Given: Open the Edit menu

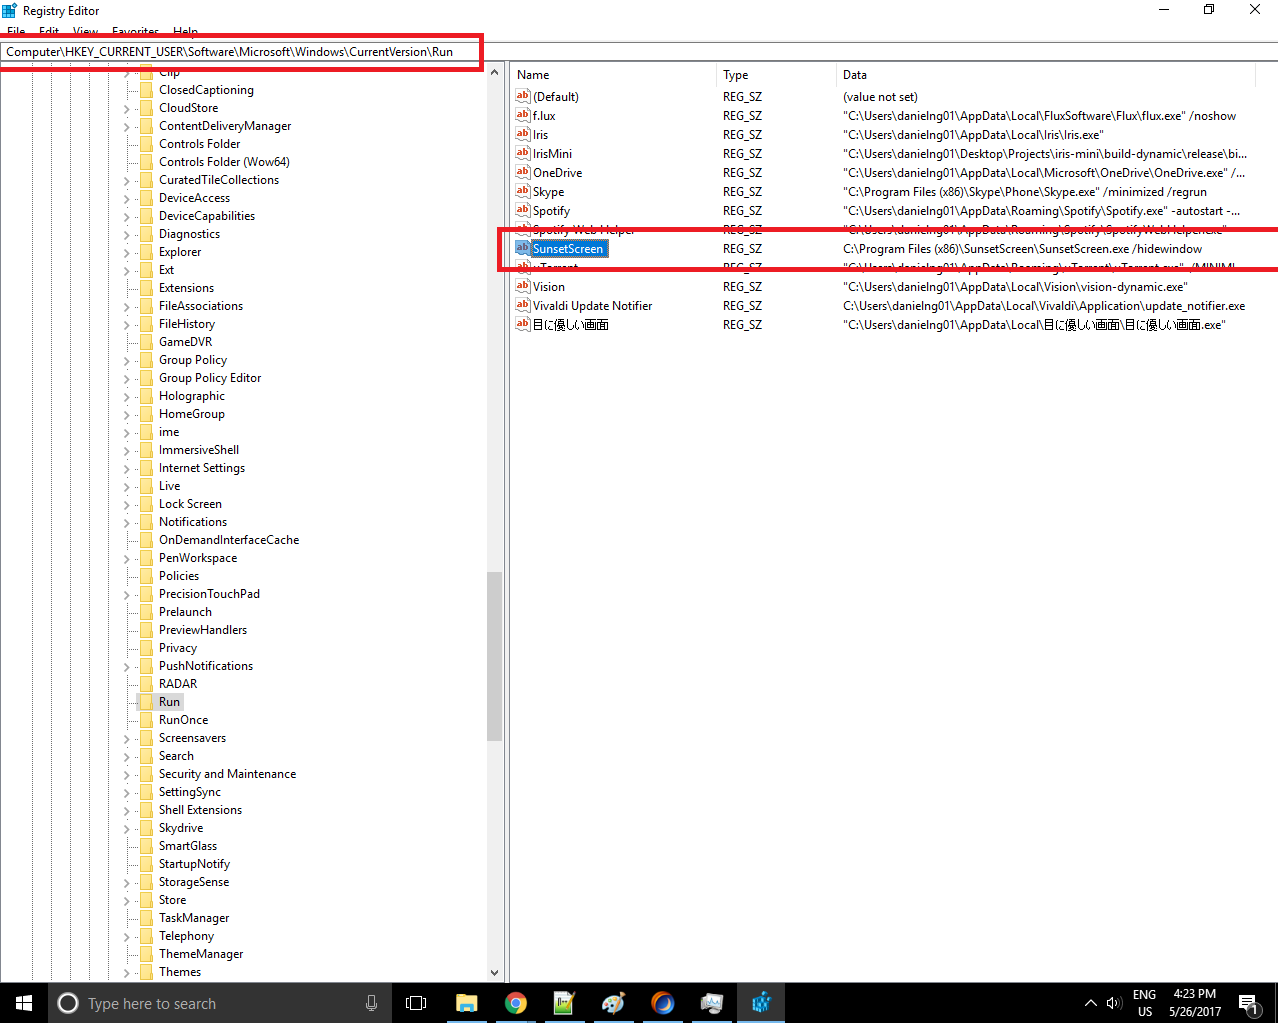Looking at the screenshot, I should 49,32.
